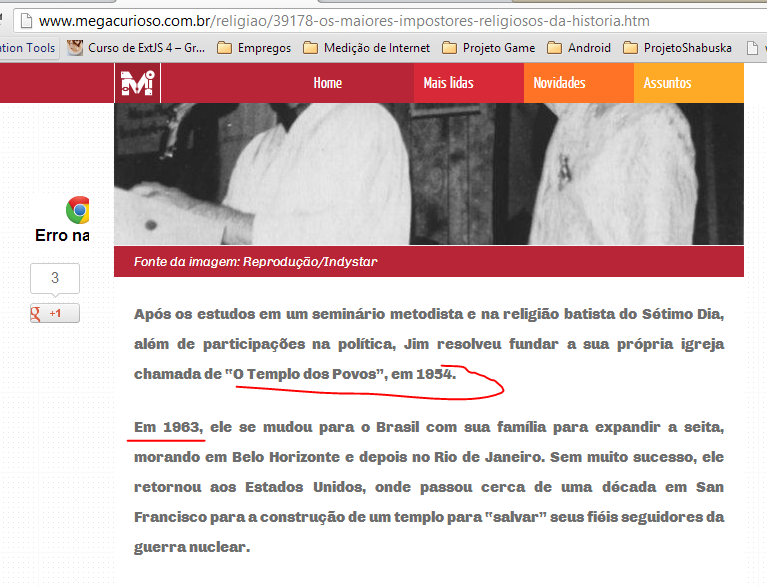Click the 'Em 1963' underlined text

click(x=168, y=427)
